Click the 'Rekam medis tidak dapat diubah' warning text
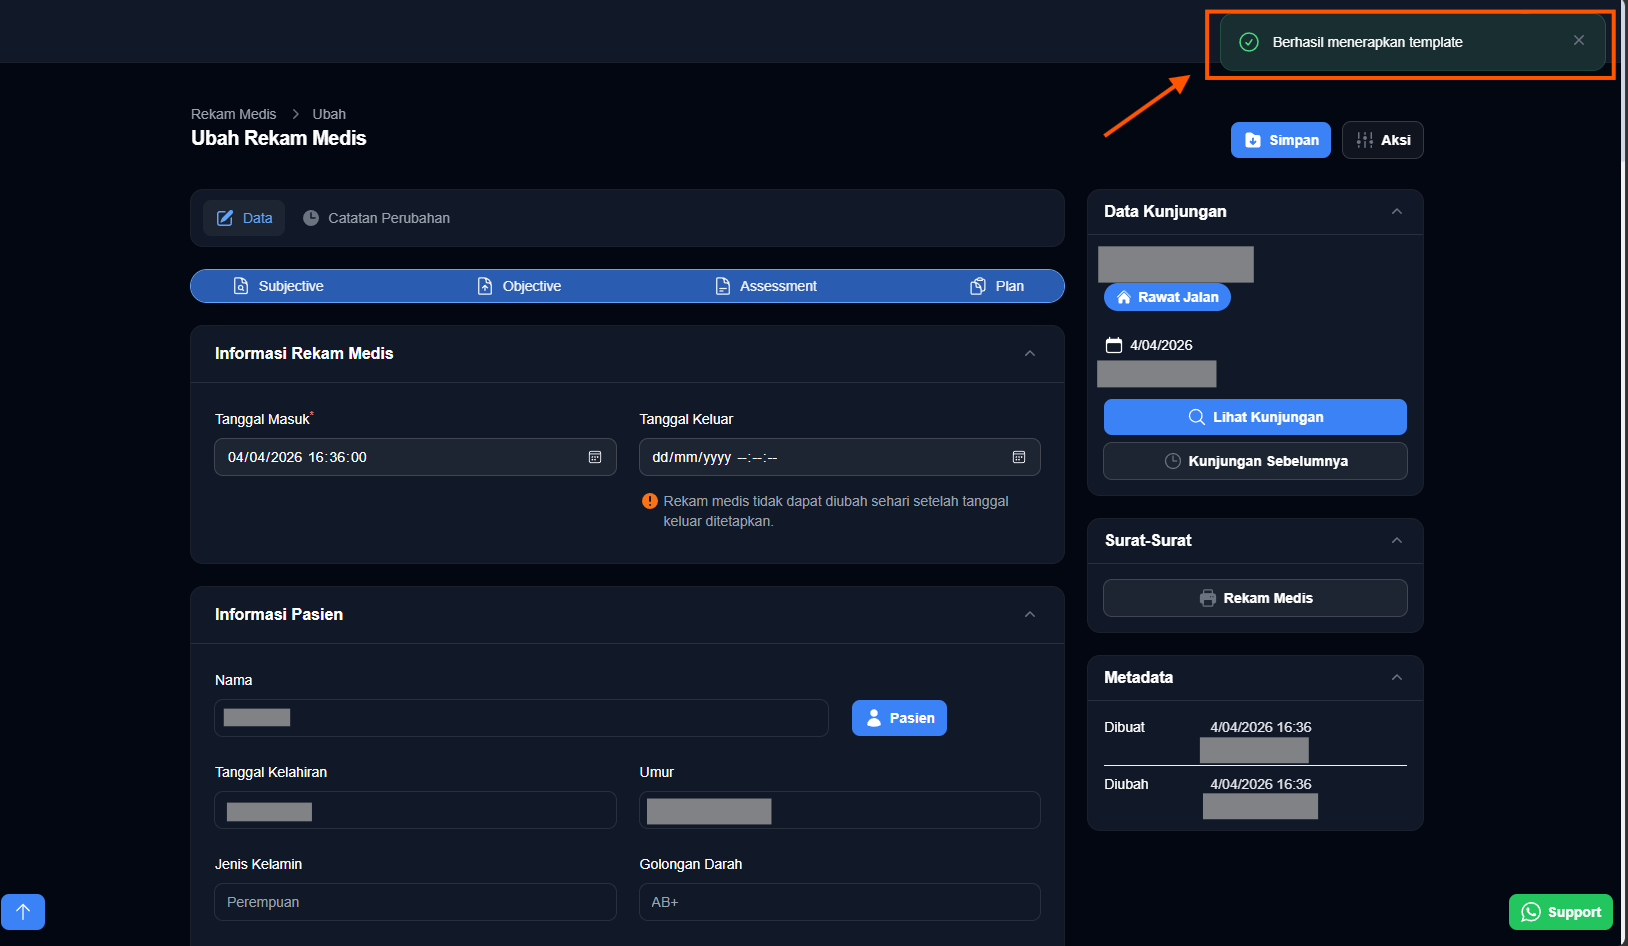The height and width of the screenshot is (946, 1628). point(836,511)
